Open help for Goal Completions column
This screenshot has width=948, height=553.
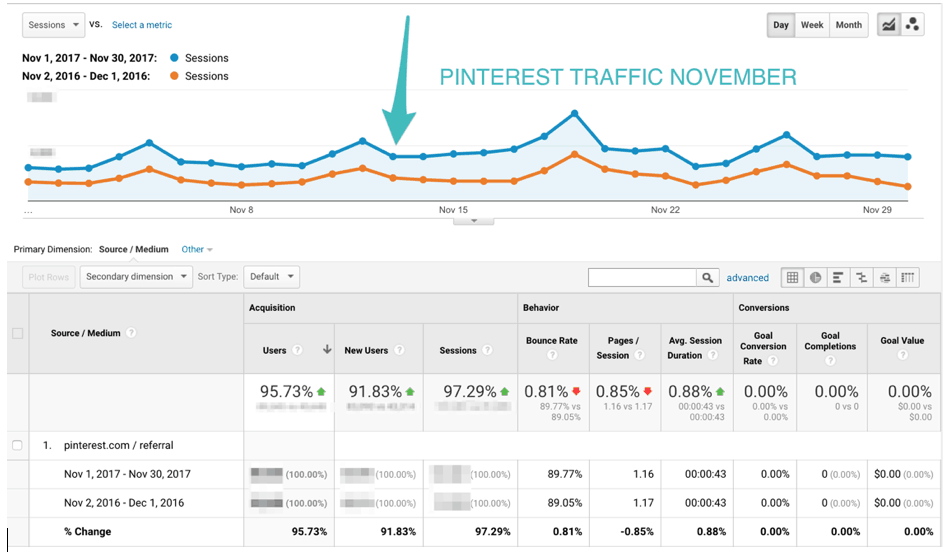[x=830, y=361]
